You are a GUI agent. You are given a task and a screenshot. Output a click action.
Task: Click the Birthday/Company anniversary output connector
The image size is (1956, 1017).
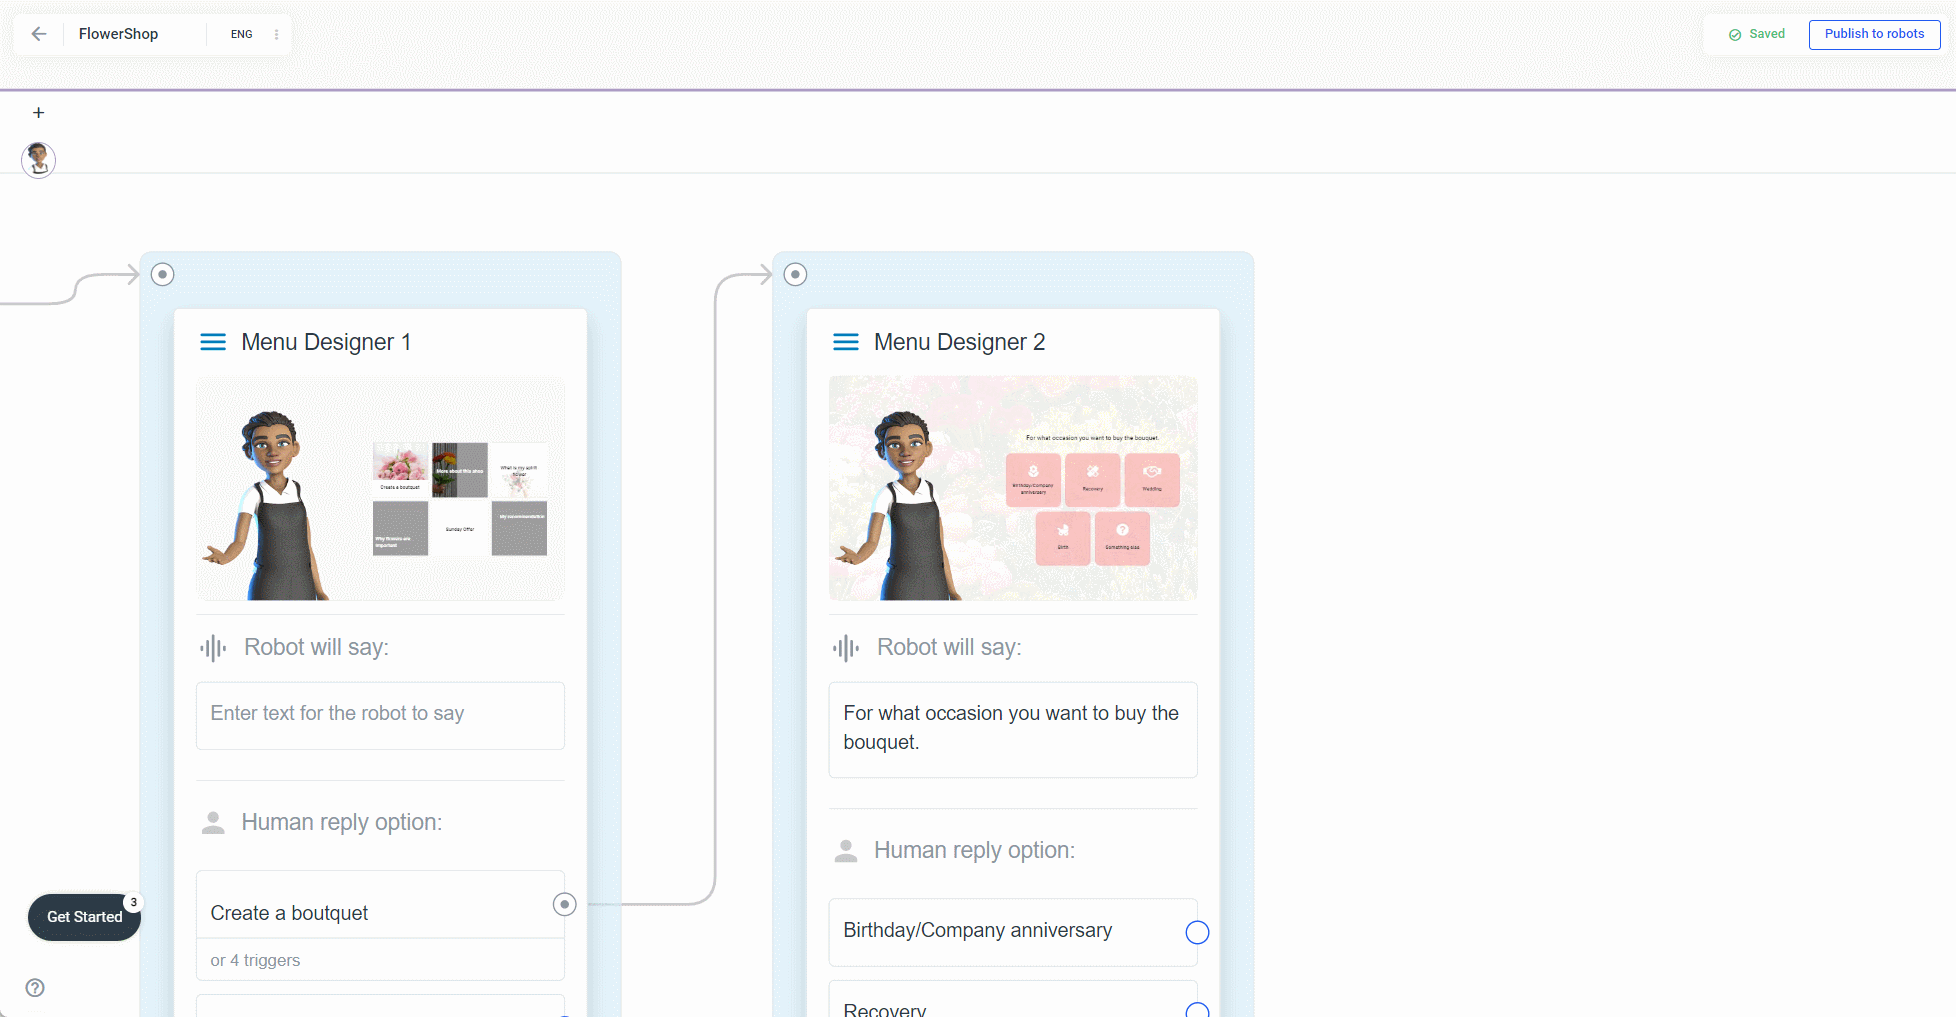click(x=1197, y=933)
